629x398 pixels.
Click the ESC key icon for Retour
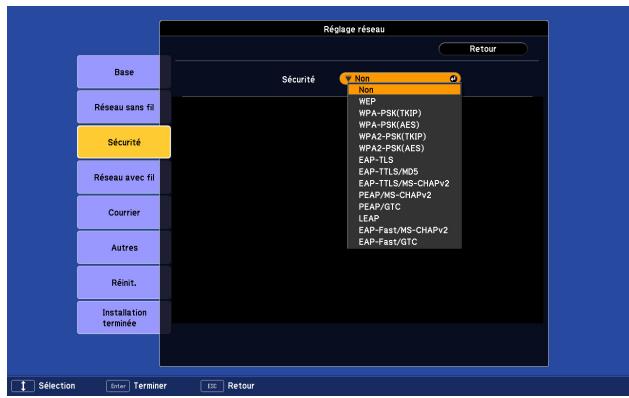tap(212, 386)
